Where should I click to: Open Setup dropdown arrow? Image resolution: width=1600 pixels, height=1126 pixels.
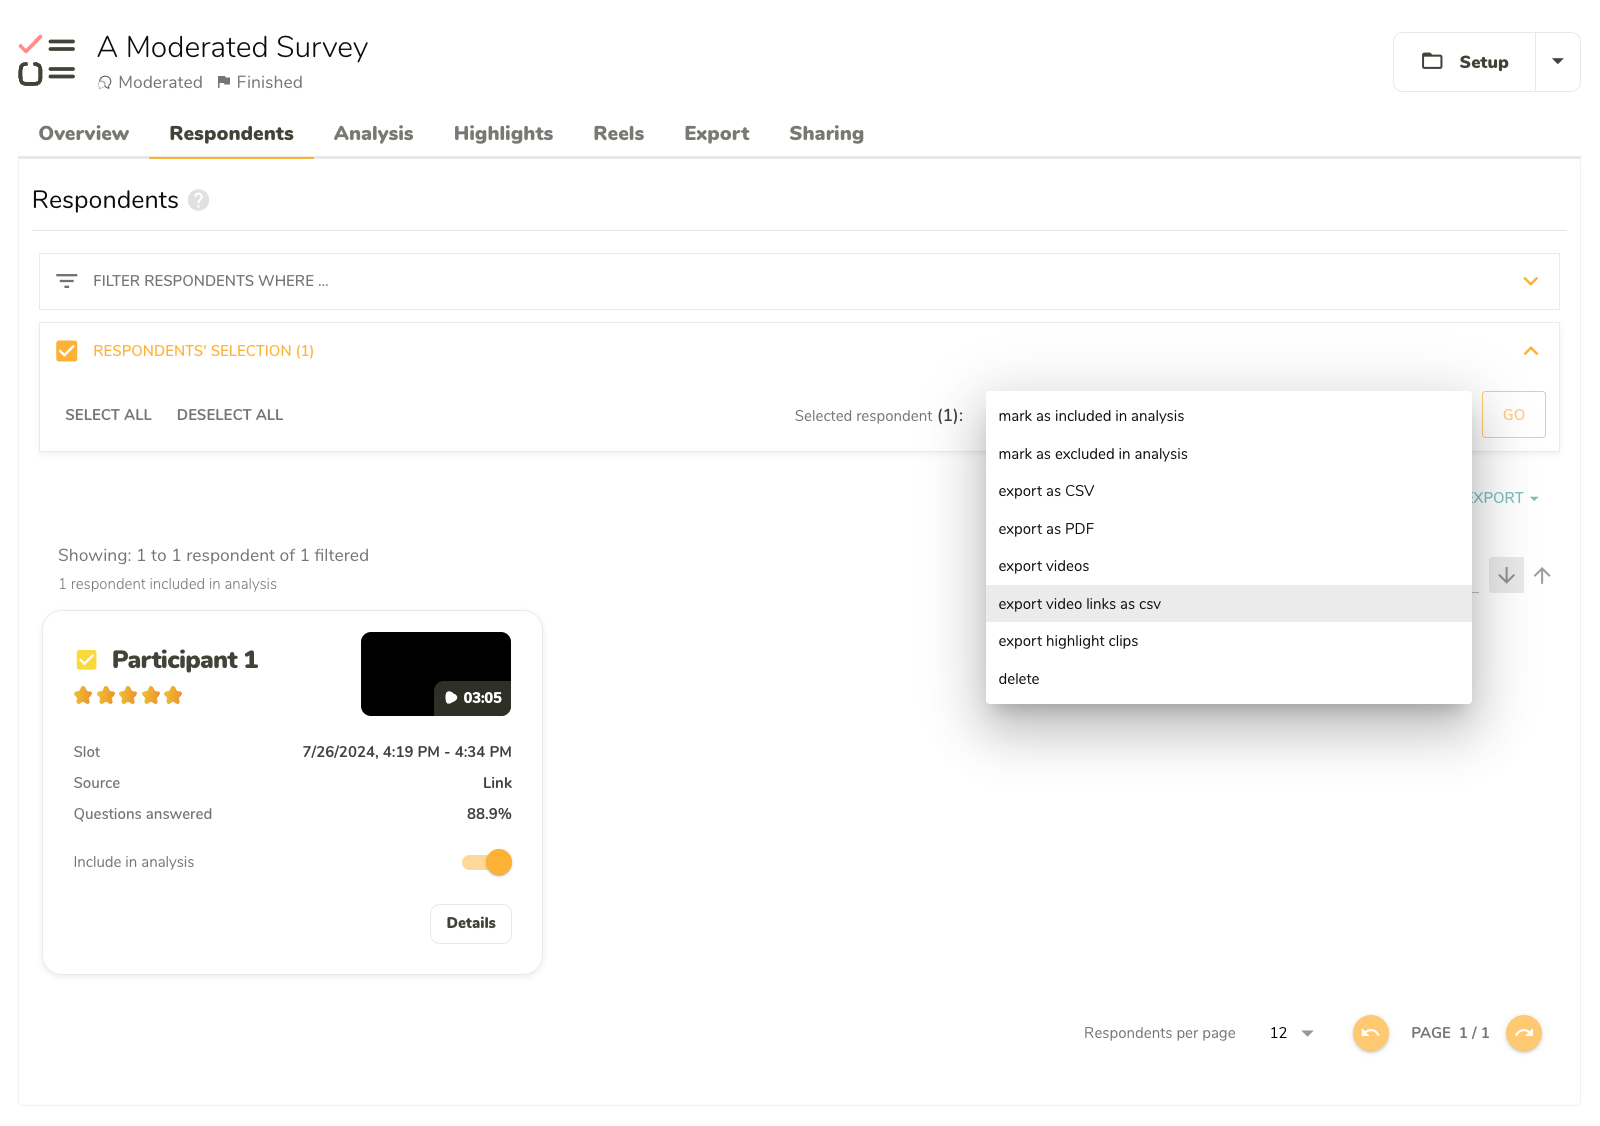(1557, 62)
